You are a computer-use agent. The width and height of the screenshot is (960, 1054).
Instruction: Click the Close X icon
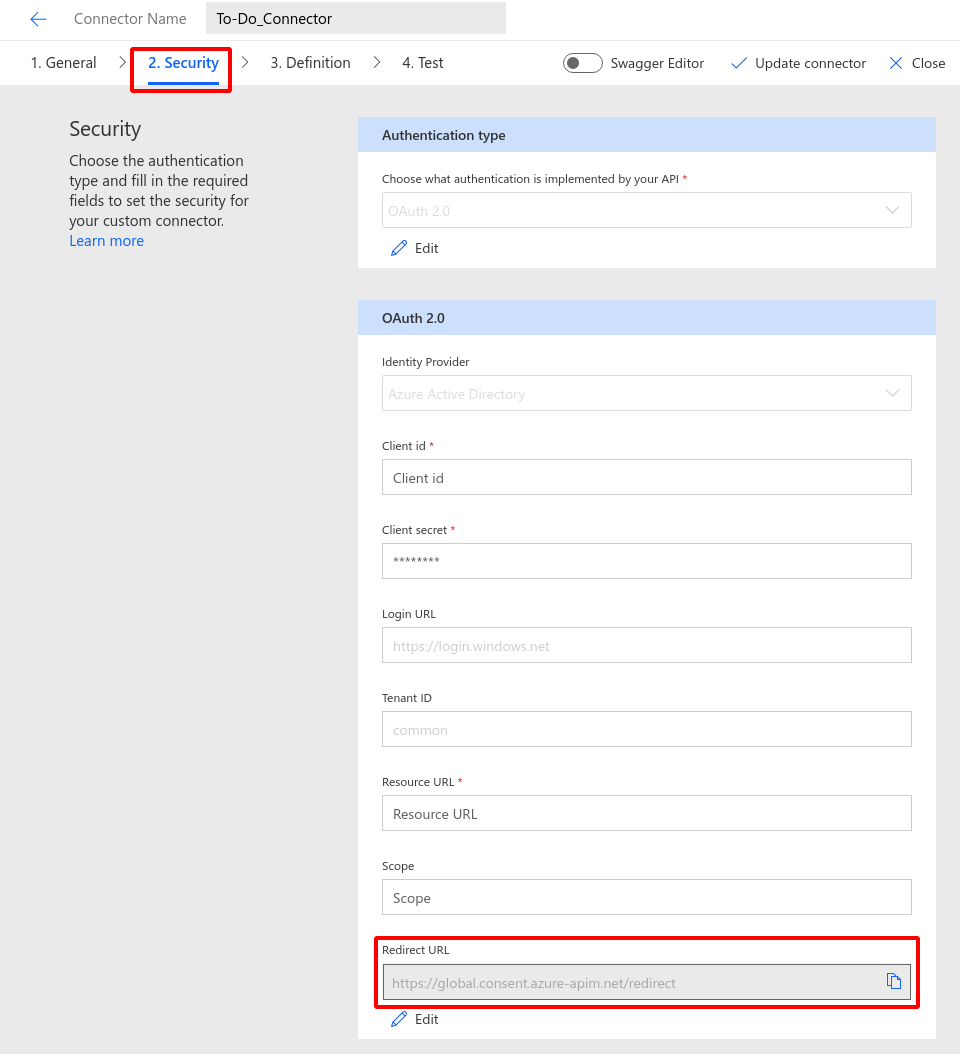(x=895, y=63)
